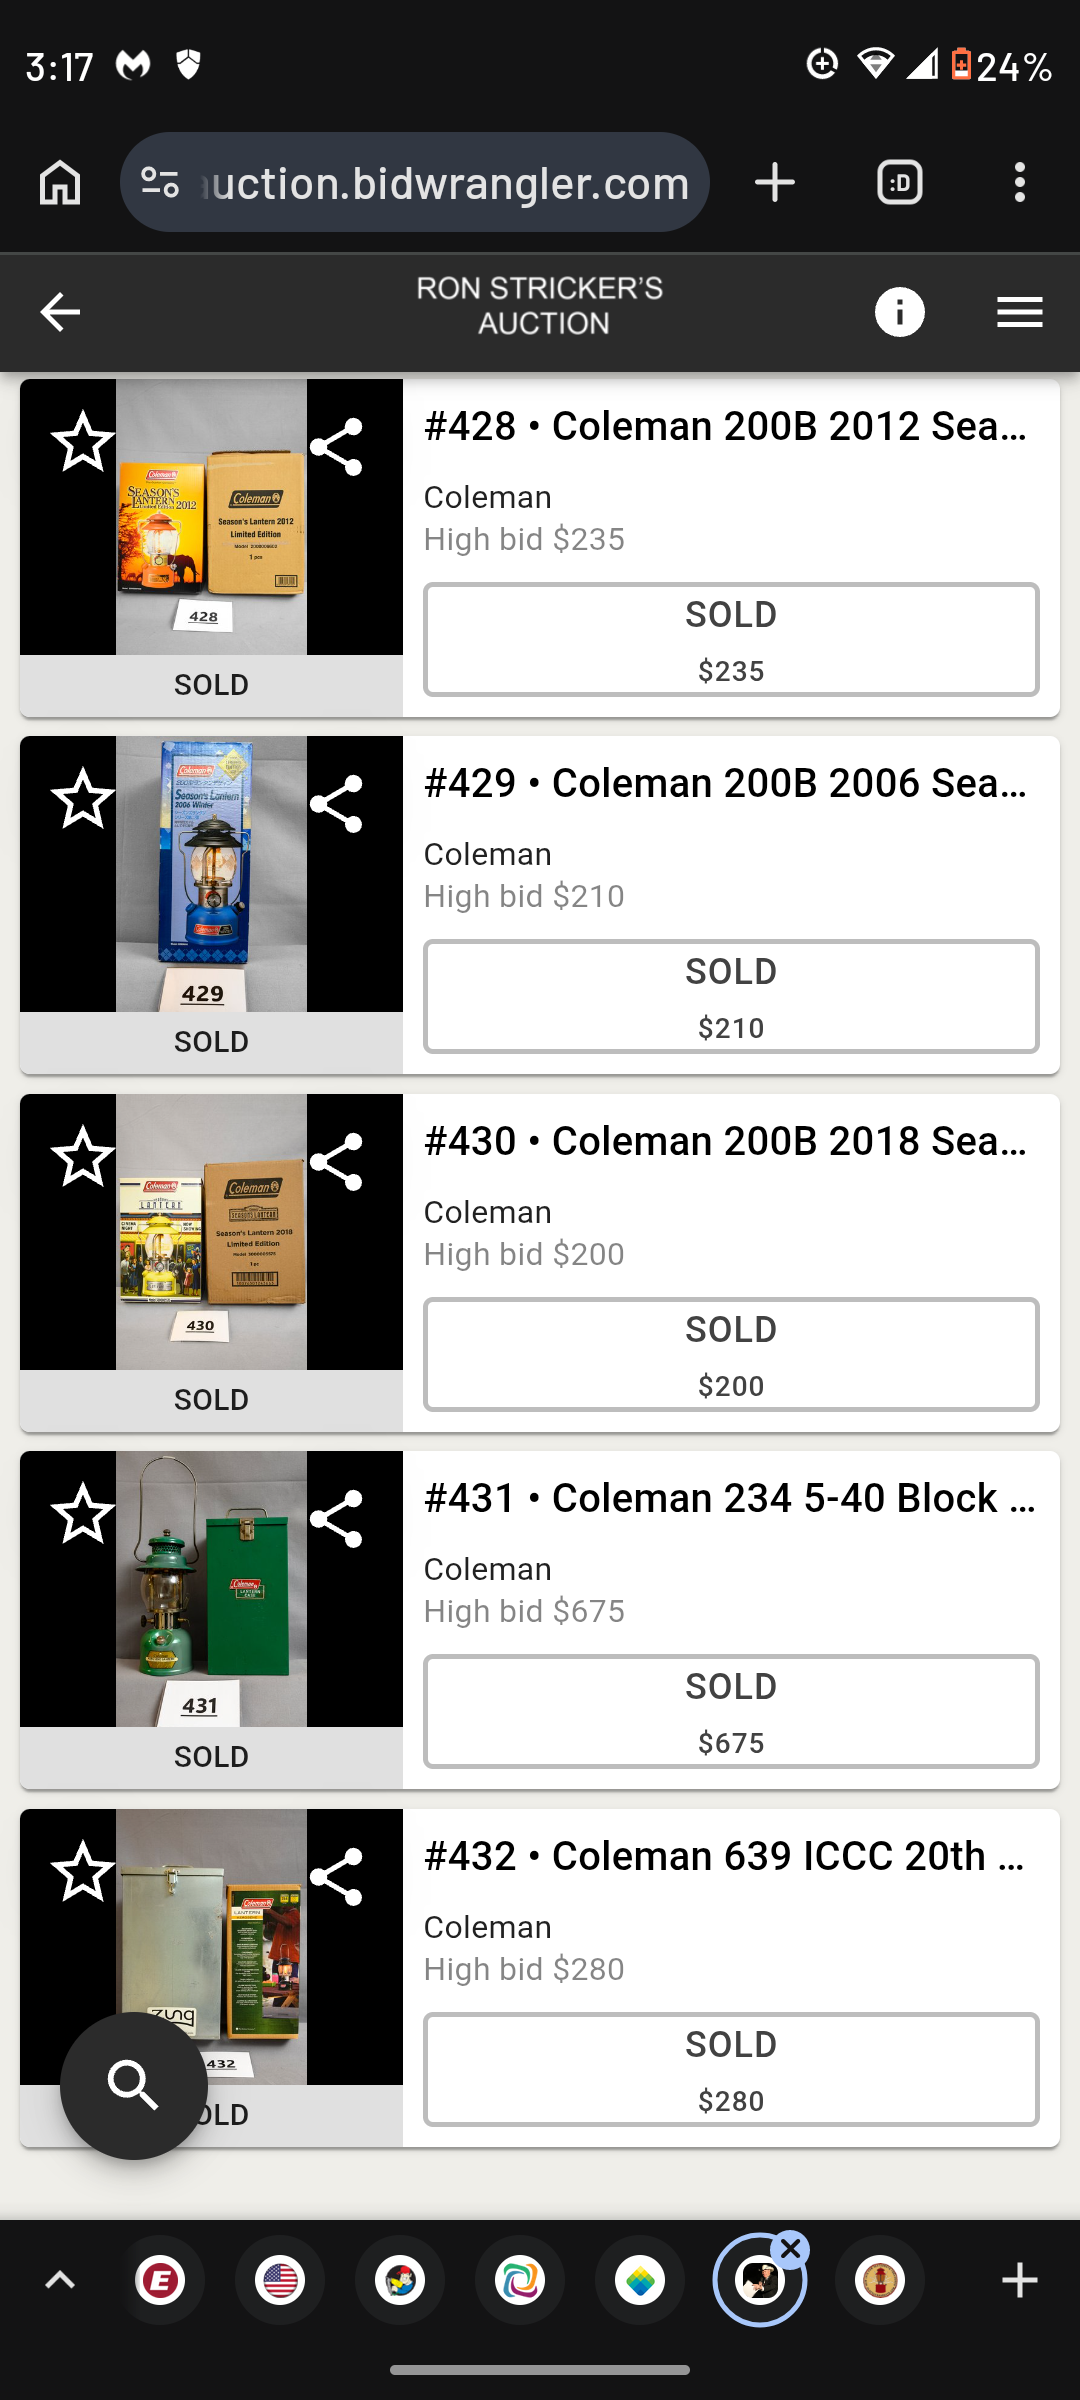Viewport: 1080px width, 2400px height.
Task: Switch to the US flag tab
Action: (280, 2281)
